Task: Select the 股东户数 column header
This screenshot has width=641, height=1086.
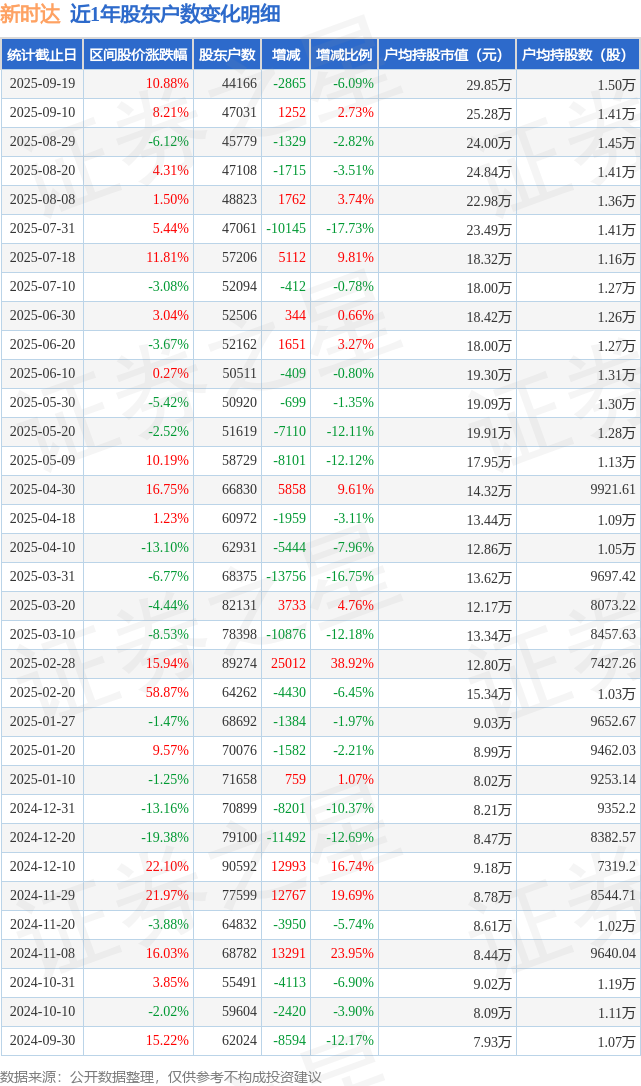Action: [x=227, y=55]
